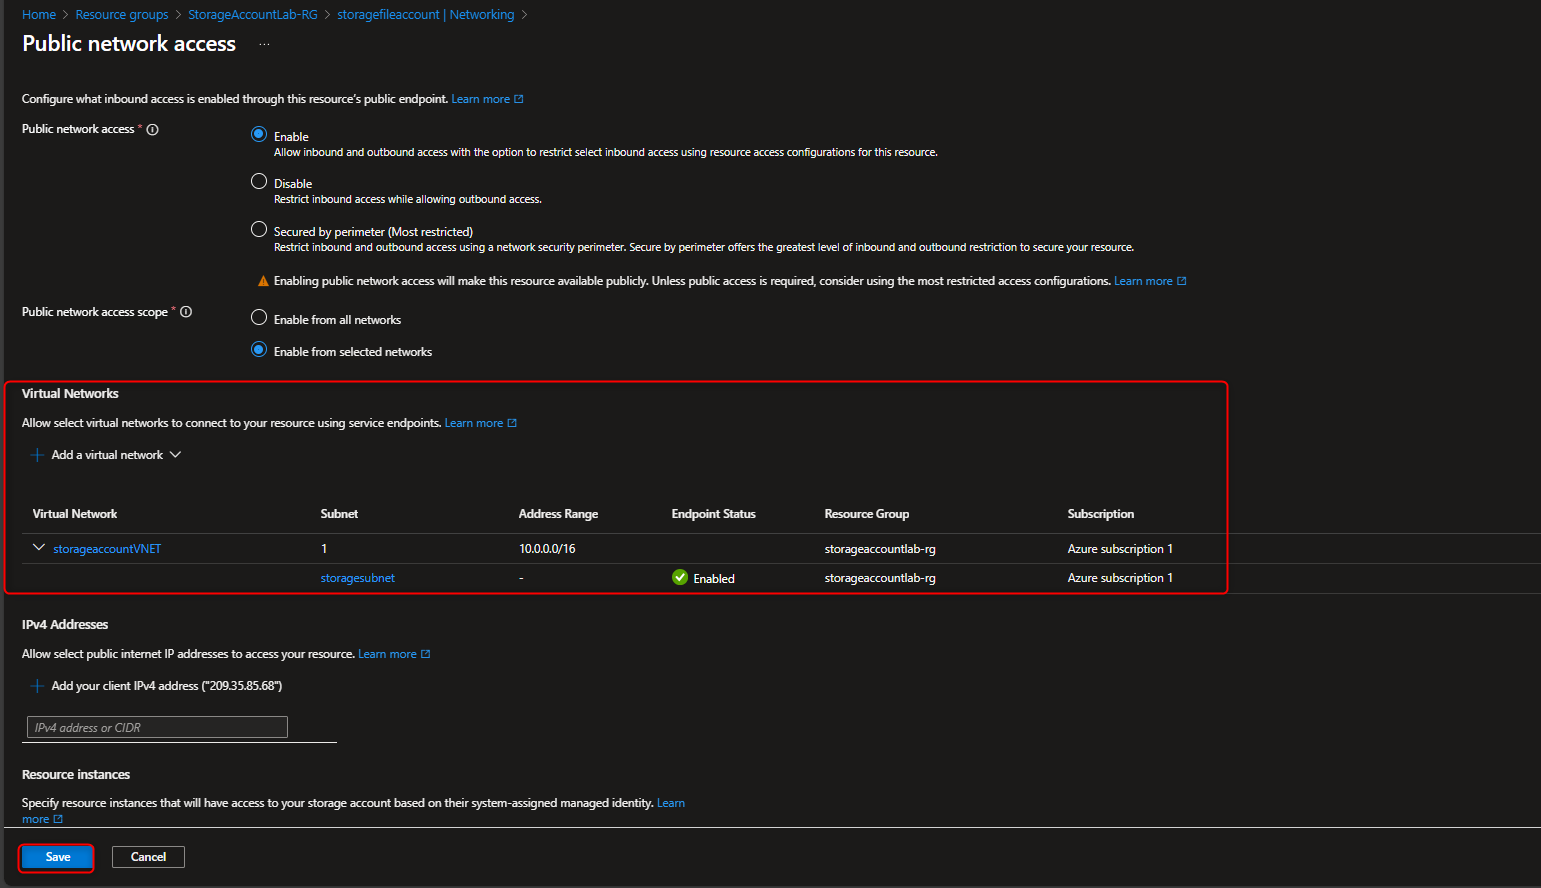
Task: Cancel the pending changes
Action: click(x=147, y=857)
